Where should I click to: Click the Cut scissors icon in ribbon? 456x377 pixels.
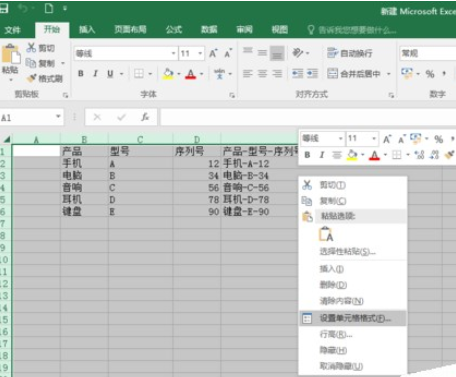point(31,48)
